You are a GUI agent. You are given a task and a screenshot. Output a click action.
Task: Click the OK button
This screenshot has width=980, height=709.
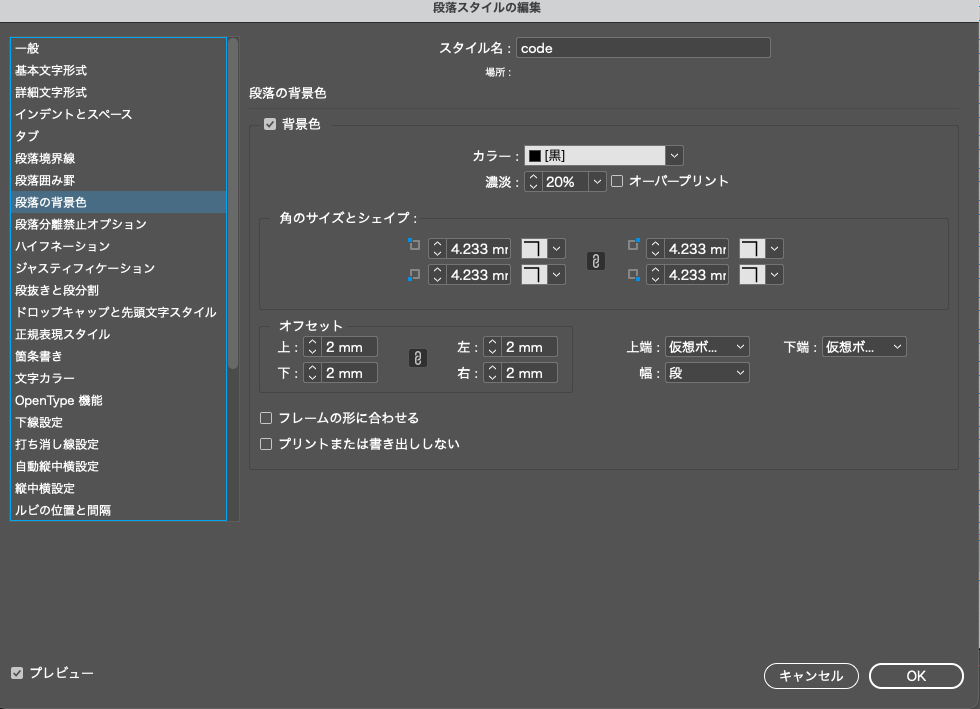coord(915,676)
